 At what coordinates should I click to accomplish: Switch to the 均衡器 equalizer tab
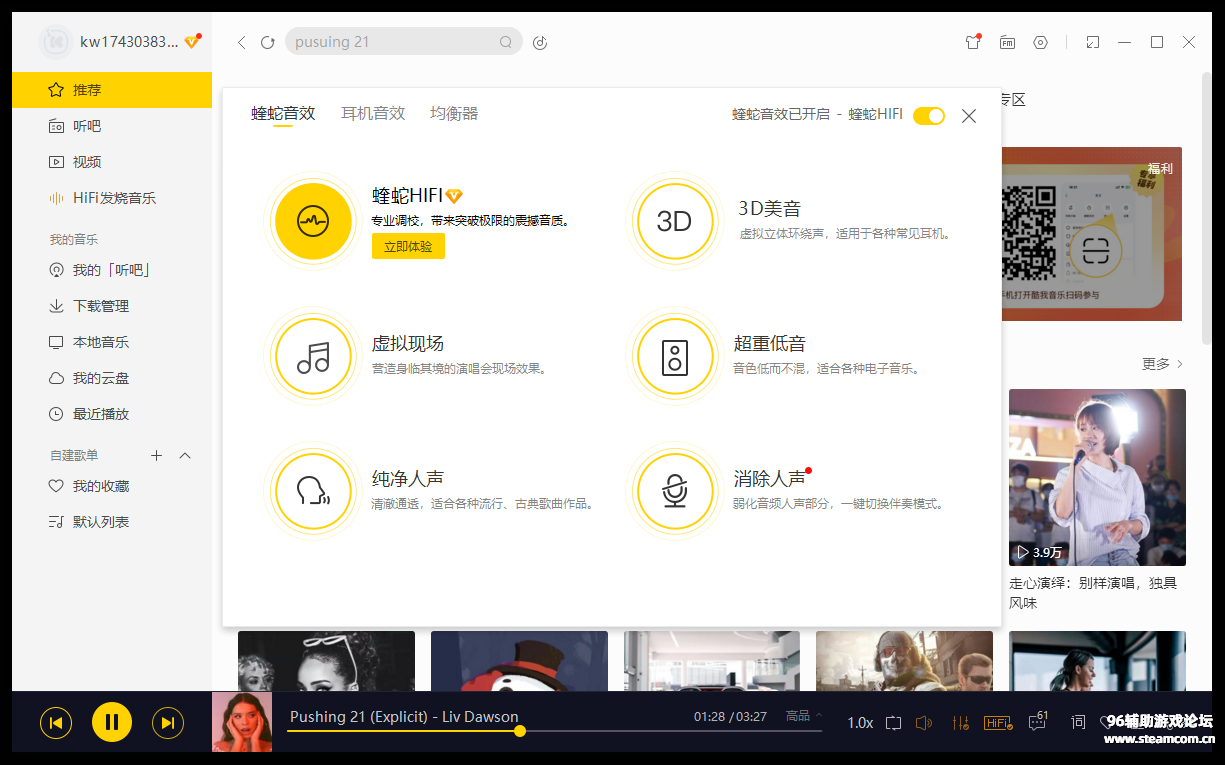453,113
